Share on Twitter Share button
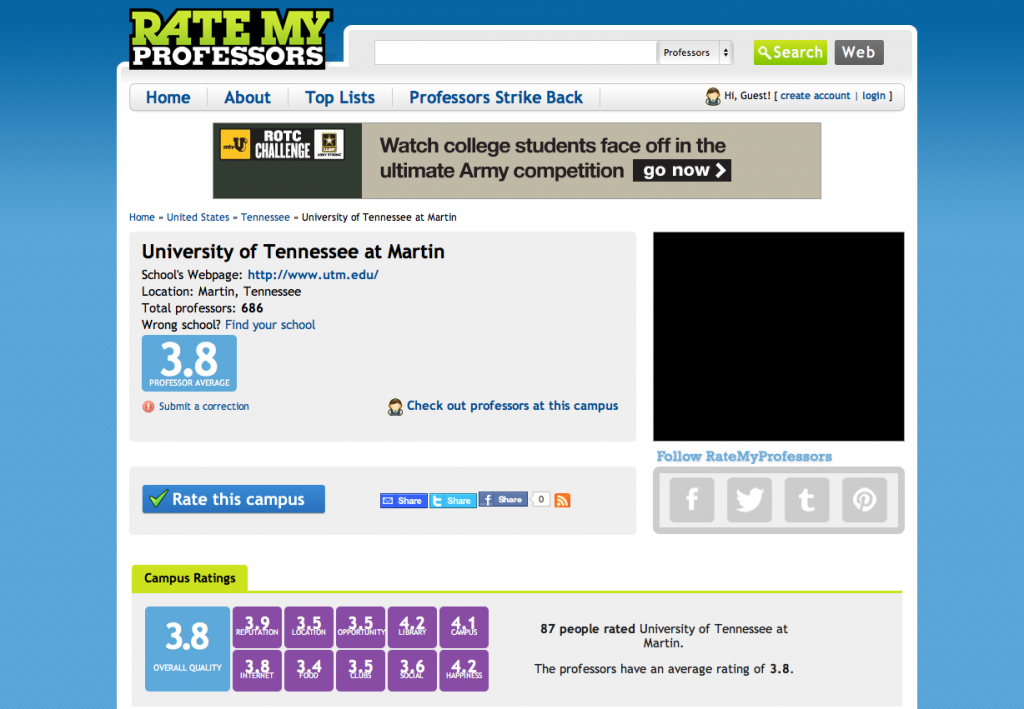Image resolution: width=1024 pixels, height=709 pixels. [453, 501]
